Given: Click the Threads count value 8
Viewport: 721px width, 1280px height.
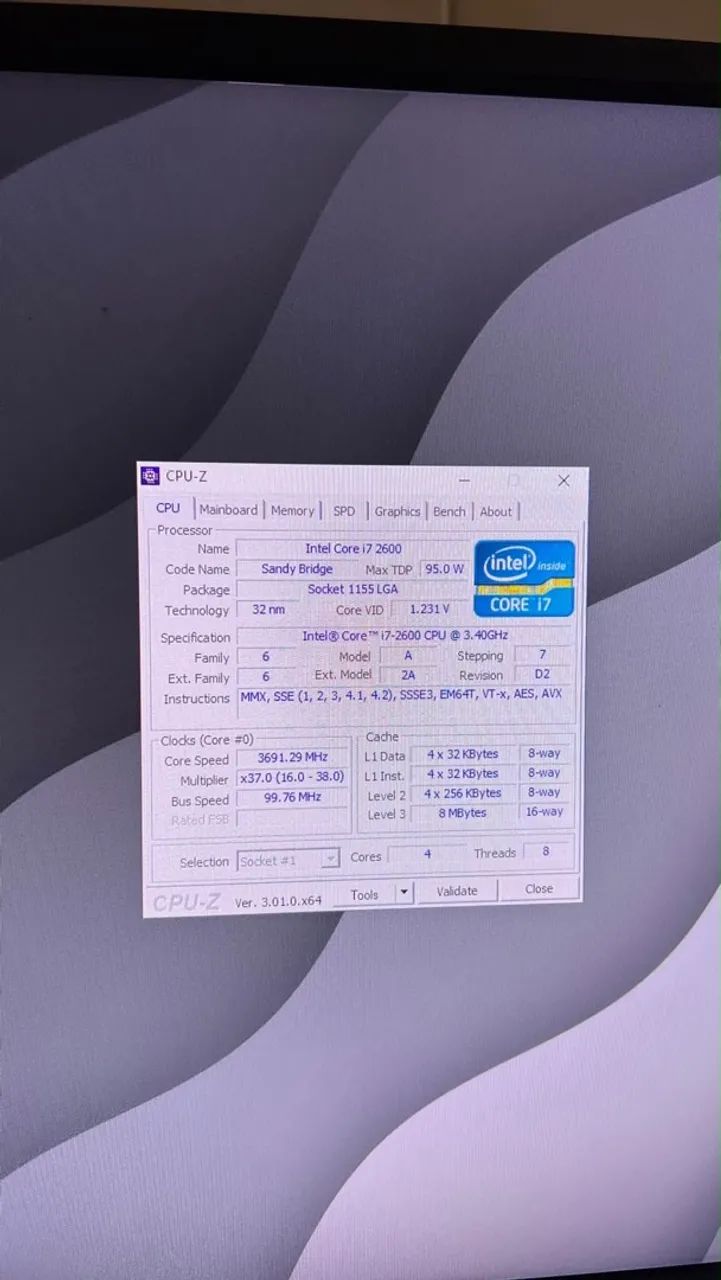Looking at the screenshot, I should [x=546, y=852].
